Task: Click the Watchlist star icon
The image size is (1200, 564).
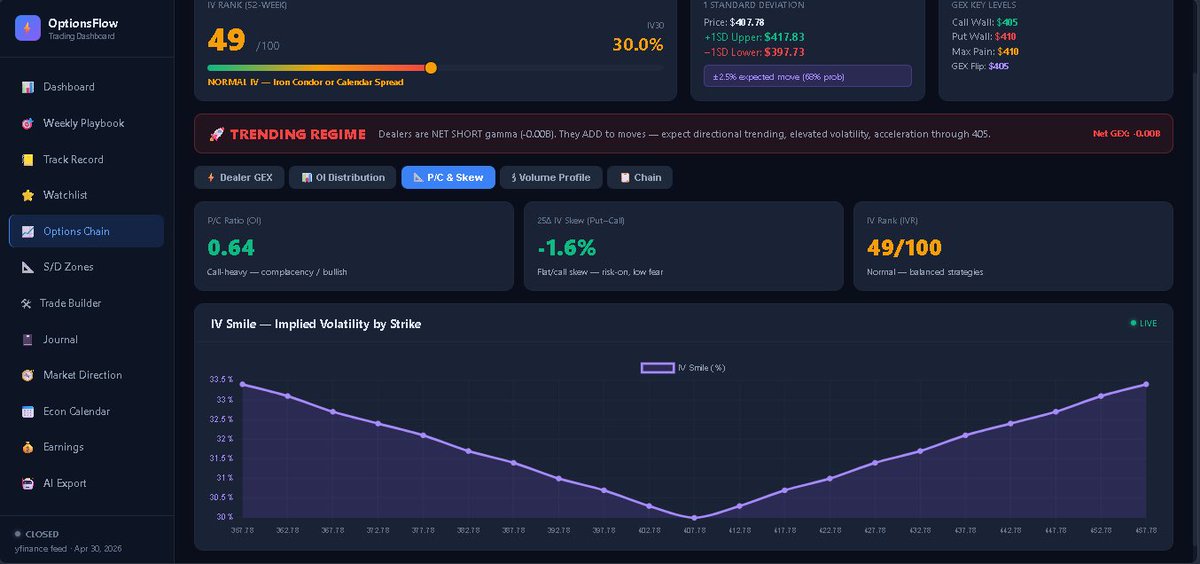Action: pyautogui.click(x=28, y=195)
